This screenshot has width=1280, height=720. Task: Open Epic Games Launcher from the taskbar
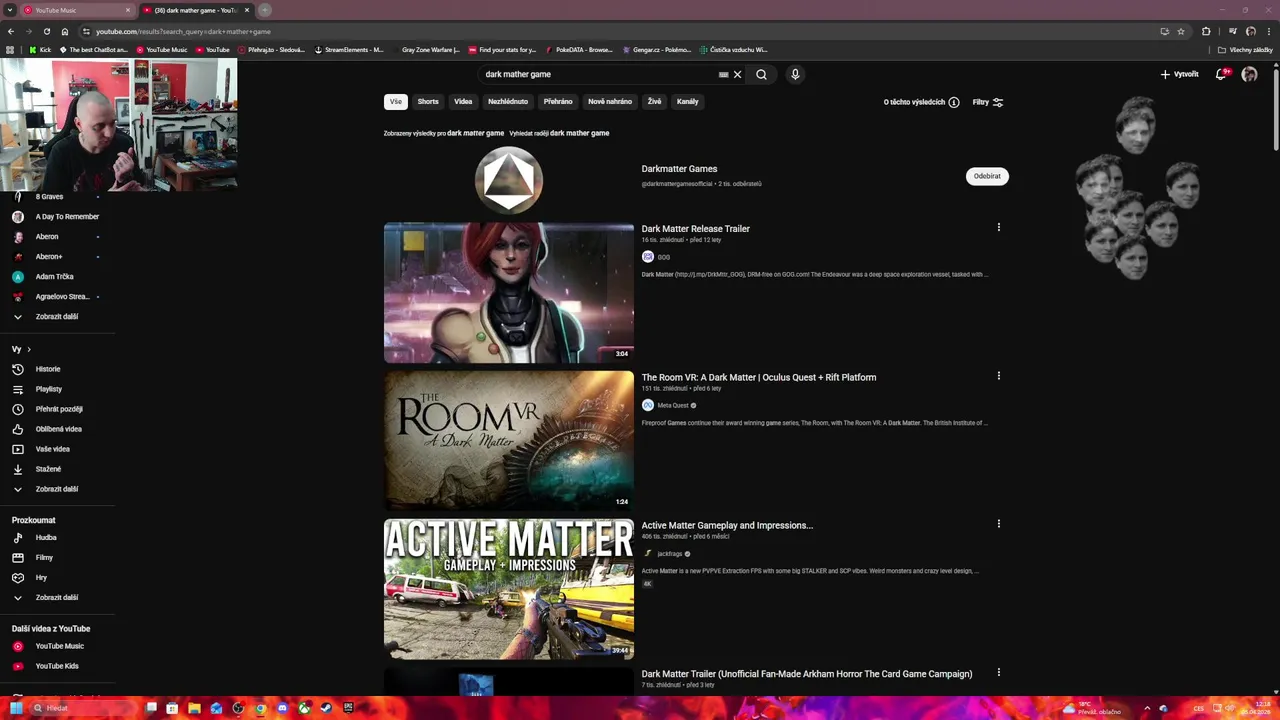(348, 708)
